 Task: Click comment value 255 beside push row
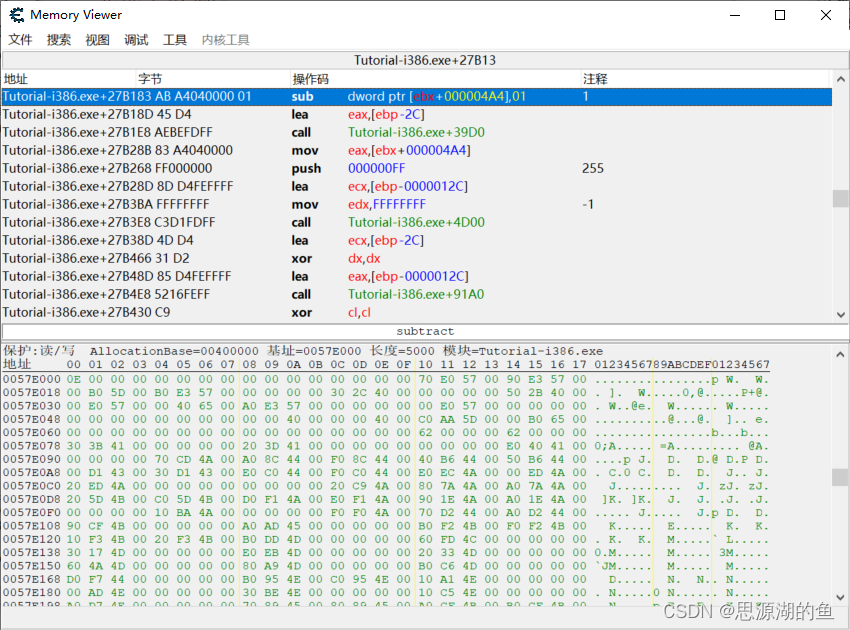[593, 168]
